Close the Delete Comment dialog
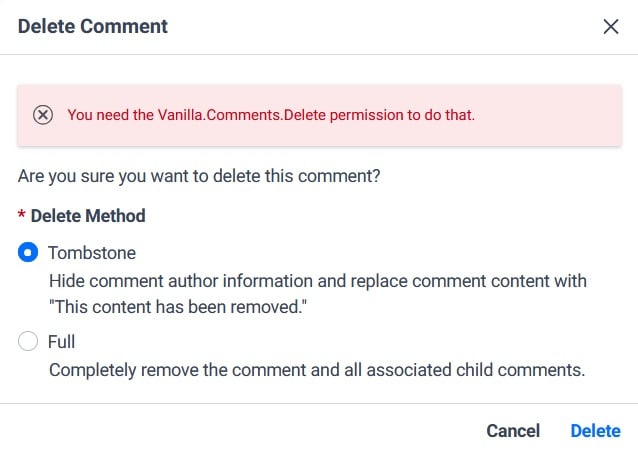The image size is (638, 454). 611,27
